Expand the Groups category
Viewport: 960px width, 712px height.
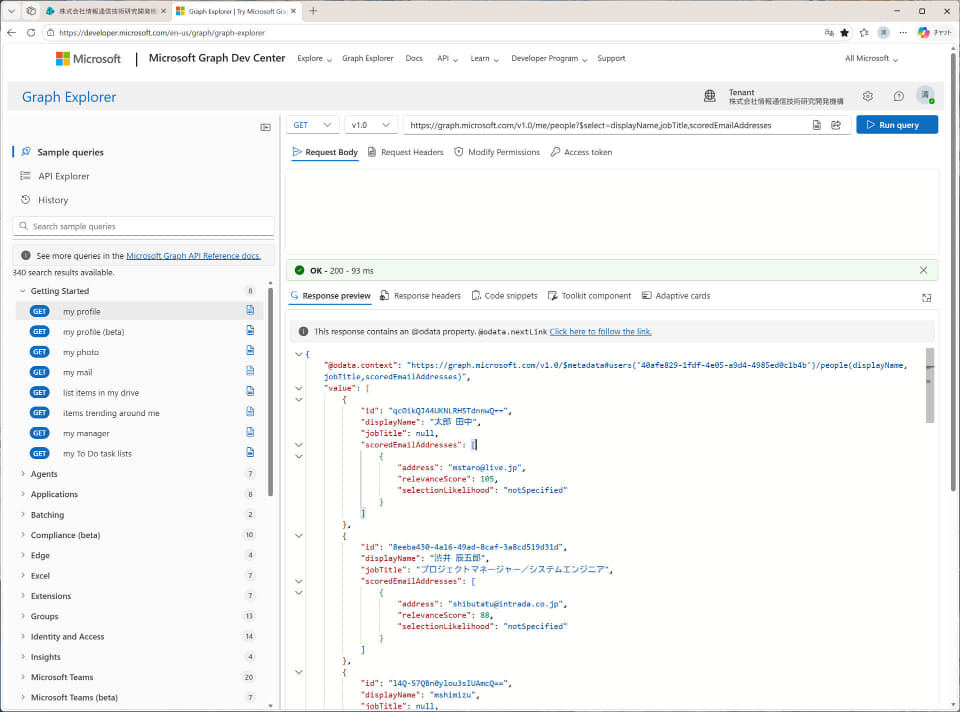click(x=23, y=616)
